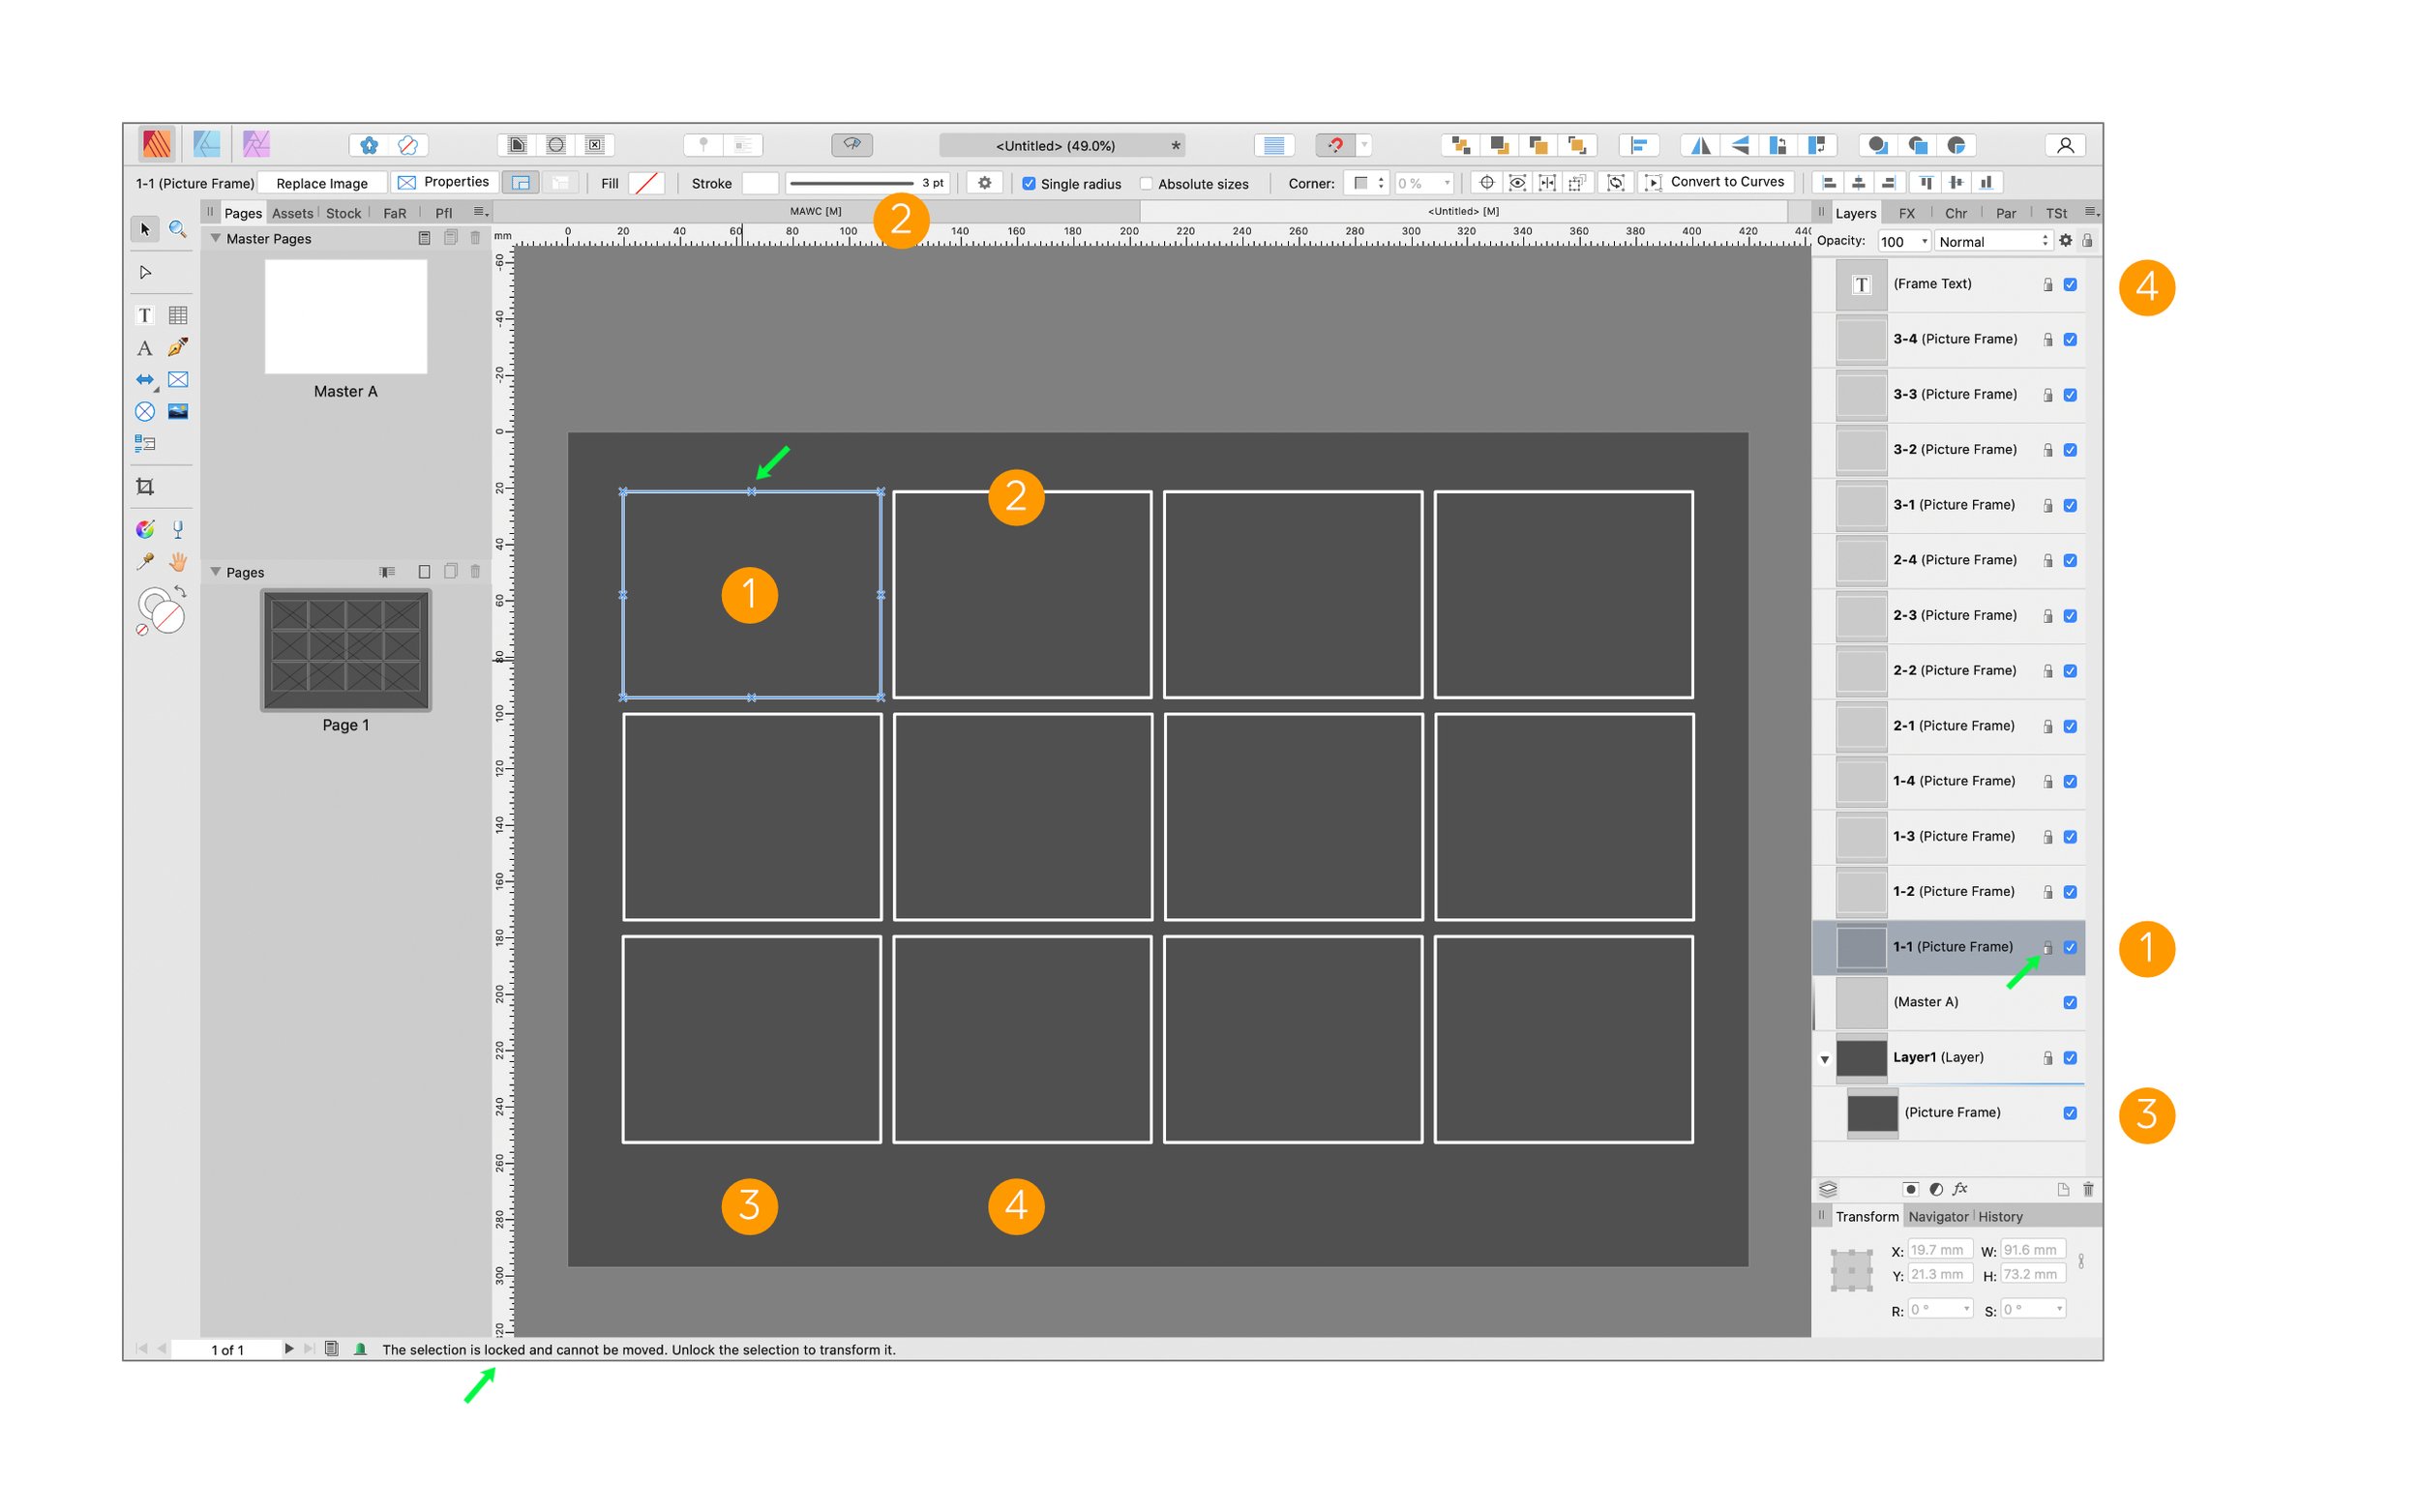Viewport: 2419px width, 1512px height.
Task: Click Align Left in context toolbar
Action: [1829, 182]
